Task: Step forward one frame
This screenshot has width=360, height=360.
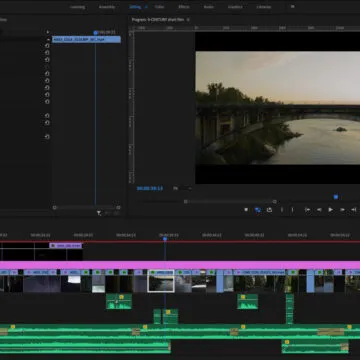Action: [x=342, y=210]
